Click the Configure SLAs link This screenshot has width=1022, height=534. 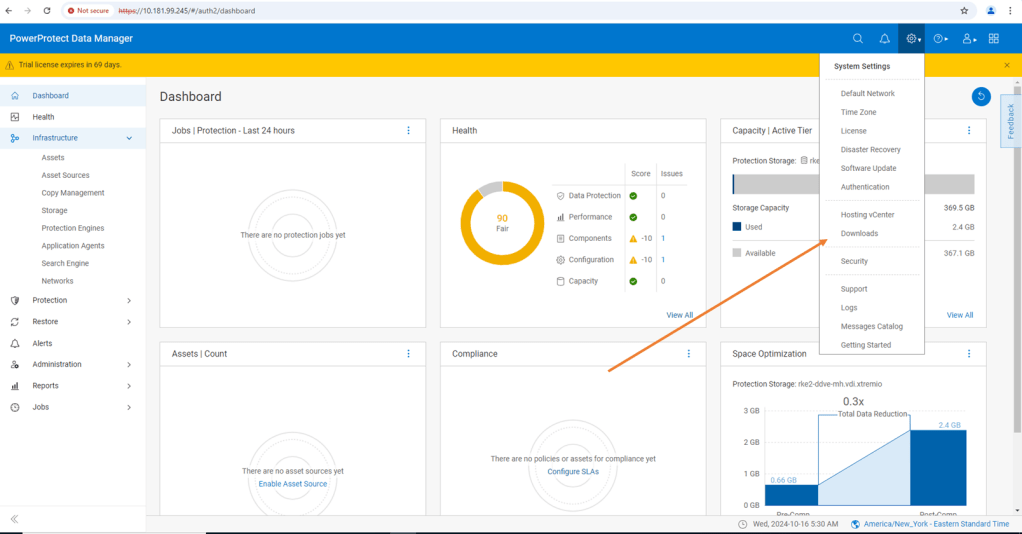pos(573,472)
